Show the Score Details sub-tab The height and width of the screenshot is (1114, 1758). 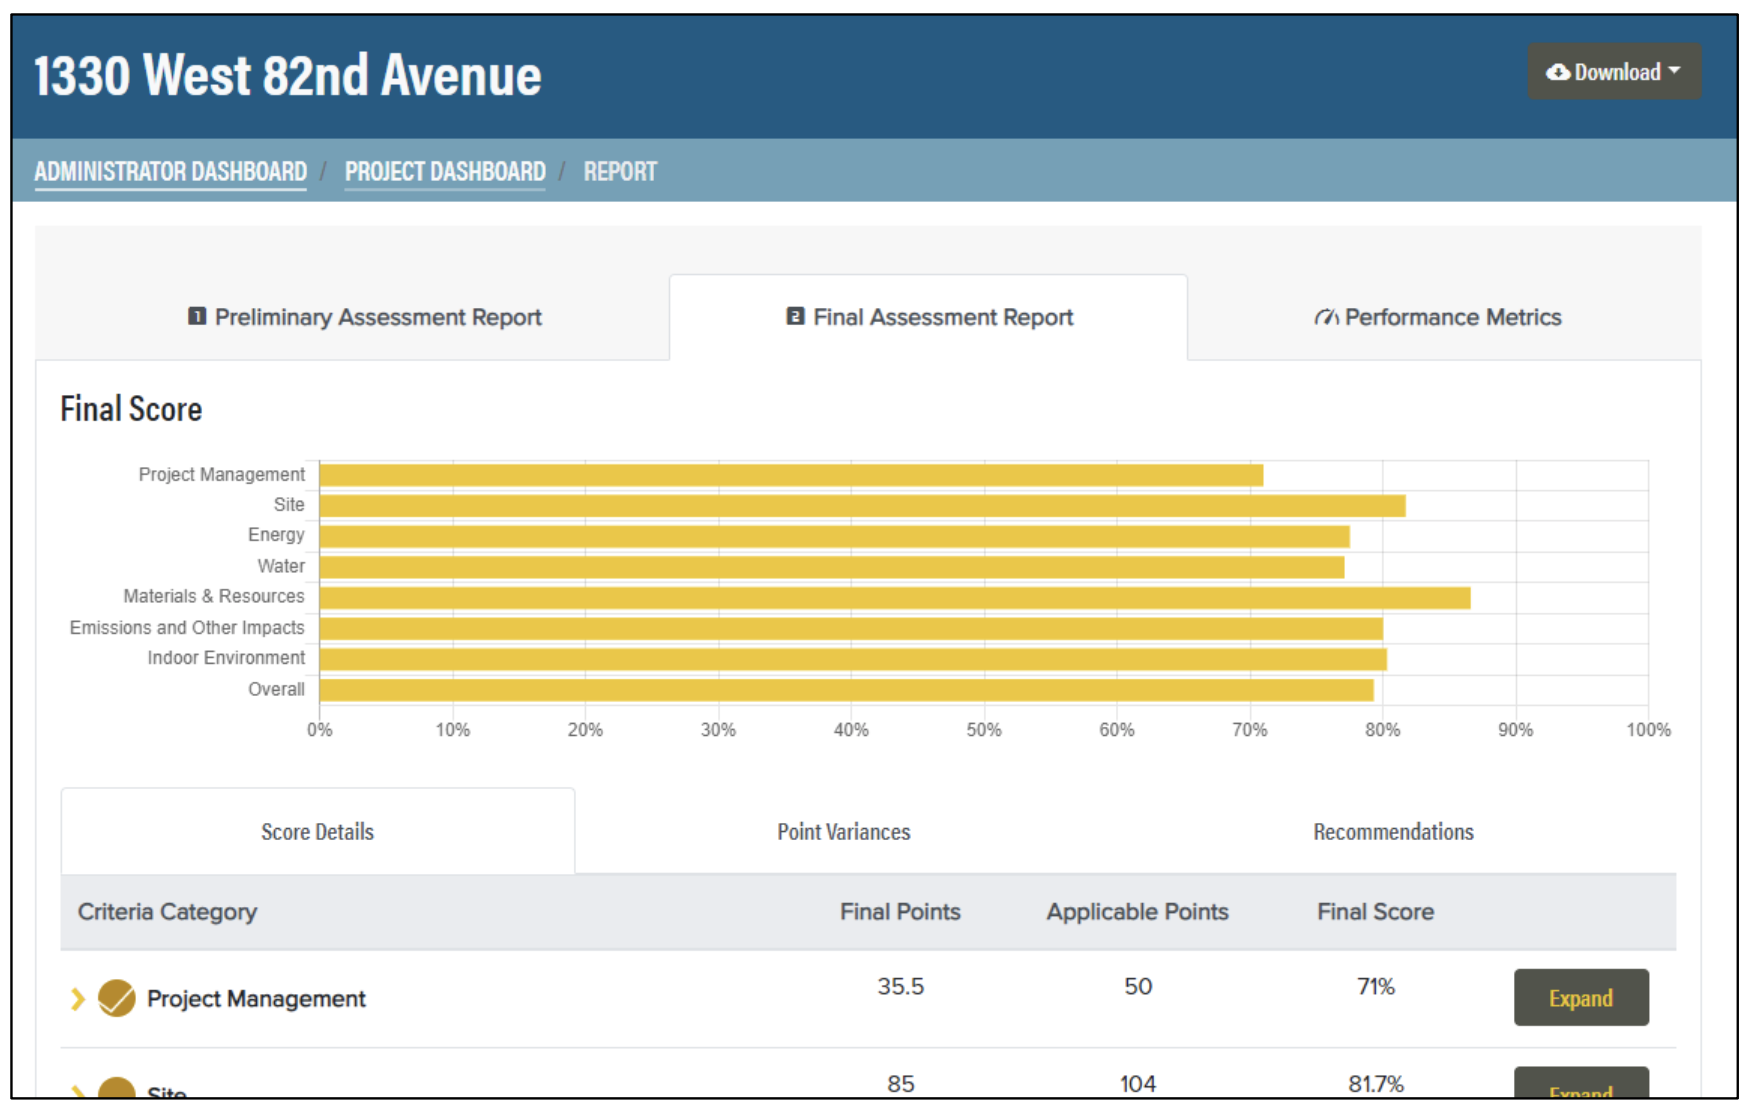click(317, 832)
